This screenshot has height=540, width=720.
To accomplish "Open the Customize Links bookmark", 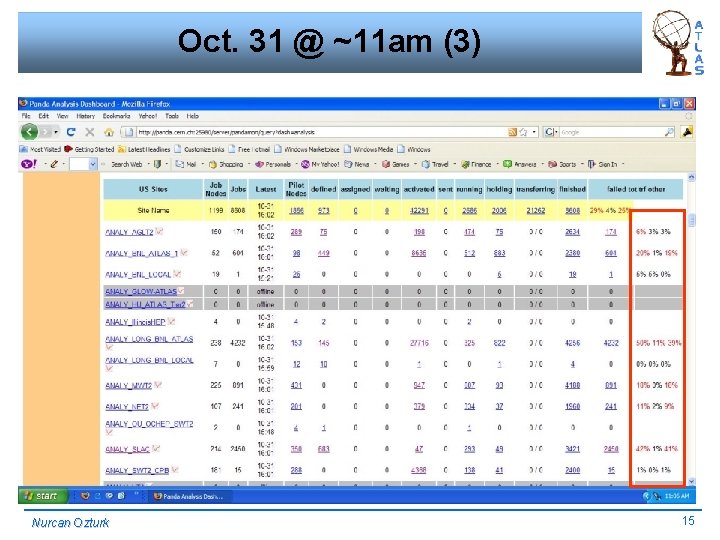I will 199,149.
